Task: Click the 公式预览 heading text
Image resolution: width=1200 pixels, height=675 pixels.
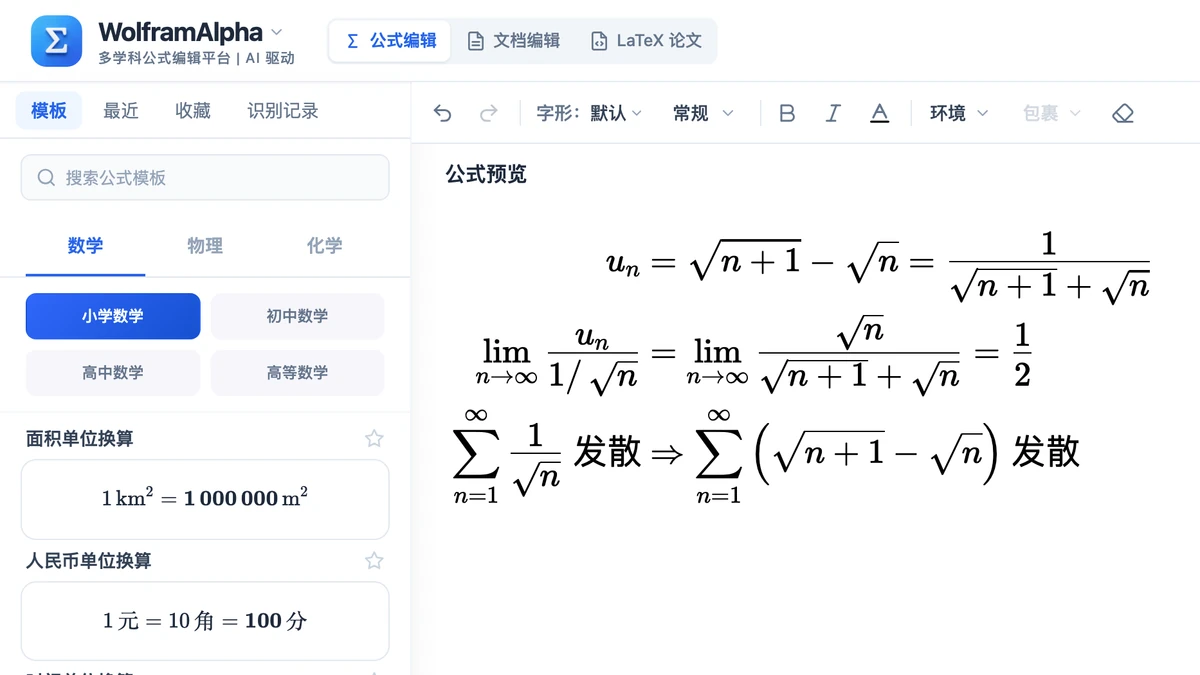Action: tap(486, 174)
